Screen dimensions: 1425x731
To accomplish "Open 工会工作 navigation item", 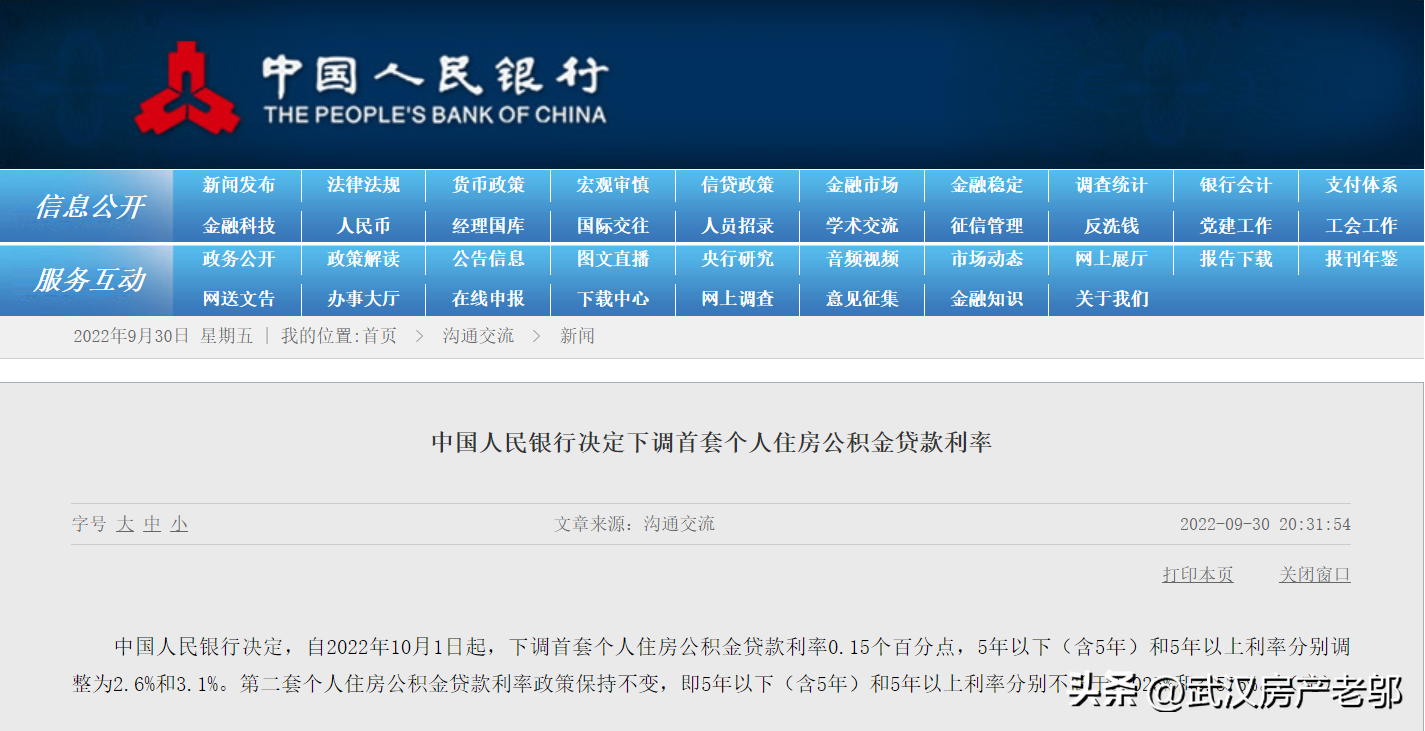I will click(1362, 226).
